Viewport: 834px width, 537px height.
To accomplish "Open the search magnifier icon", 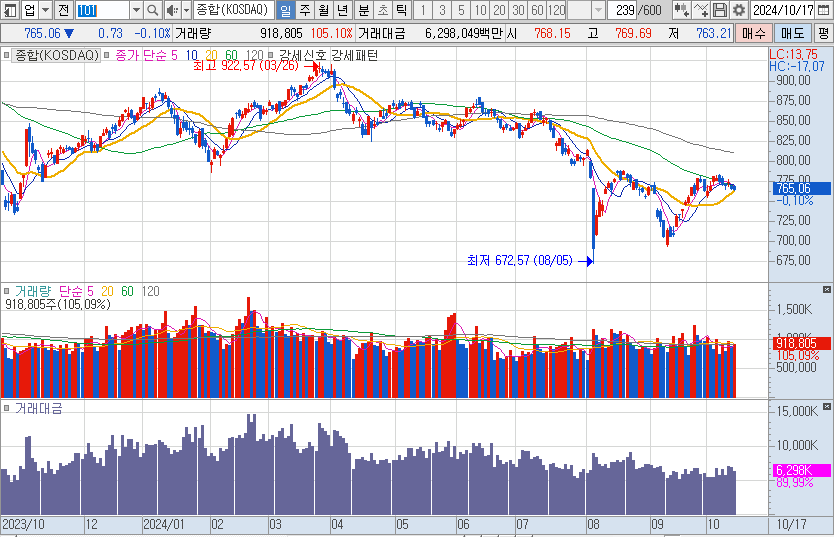I will [153, 10].
